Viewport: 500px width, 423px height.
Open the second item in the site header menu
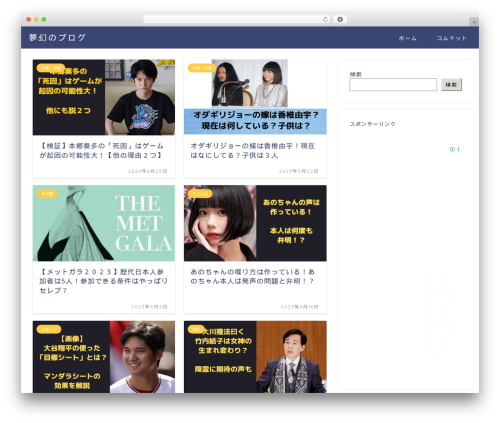452,38
